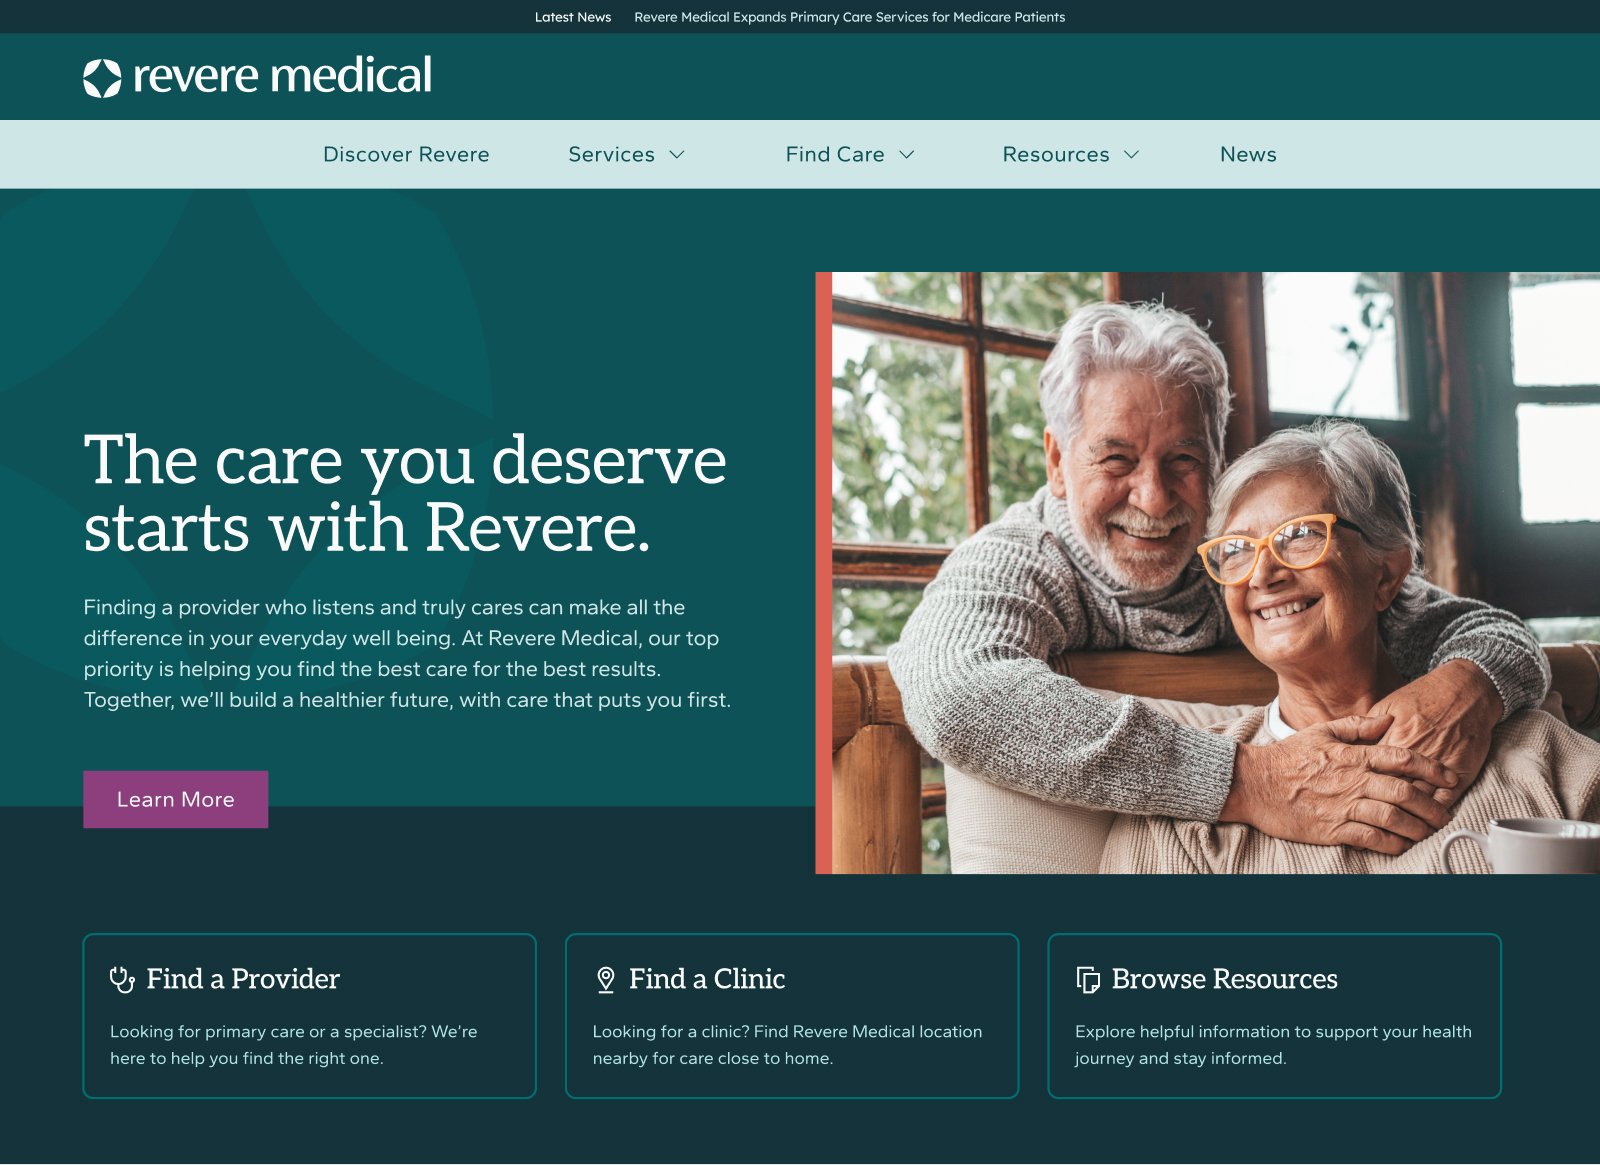The image size is (1600, 1165).
Task: Expand the Find Care dropdown chevron
Action: tap(907, 155)
